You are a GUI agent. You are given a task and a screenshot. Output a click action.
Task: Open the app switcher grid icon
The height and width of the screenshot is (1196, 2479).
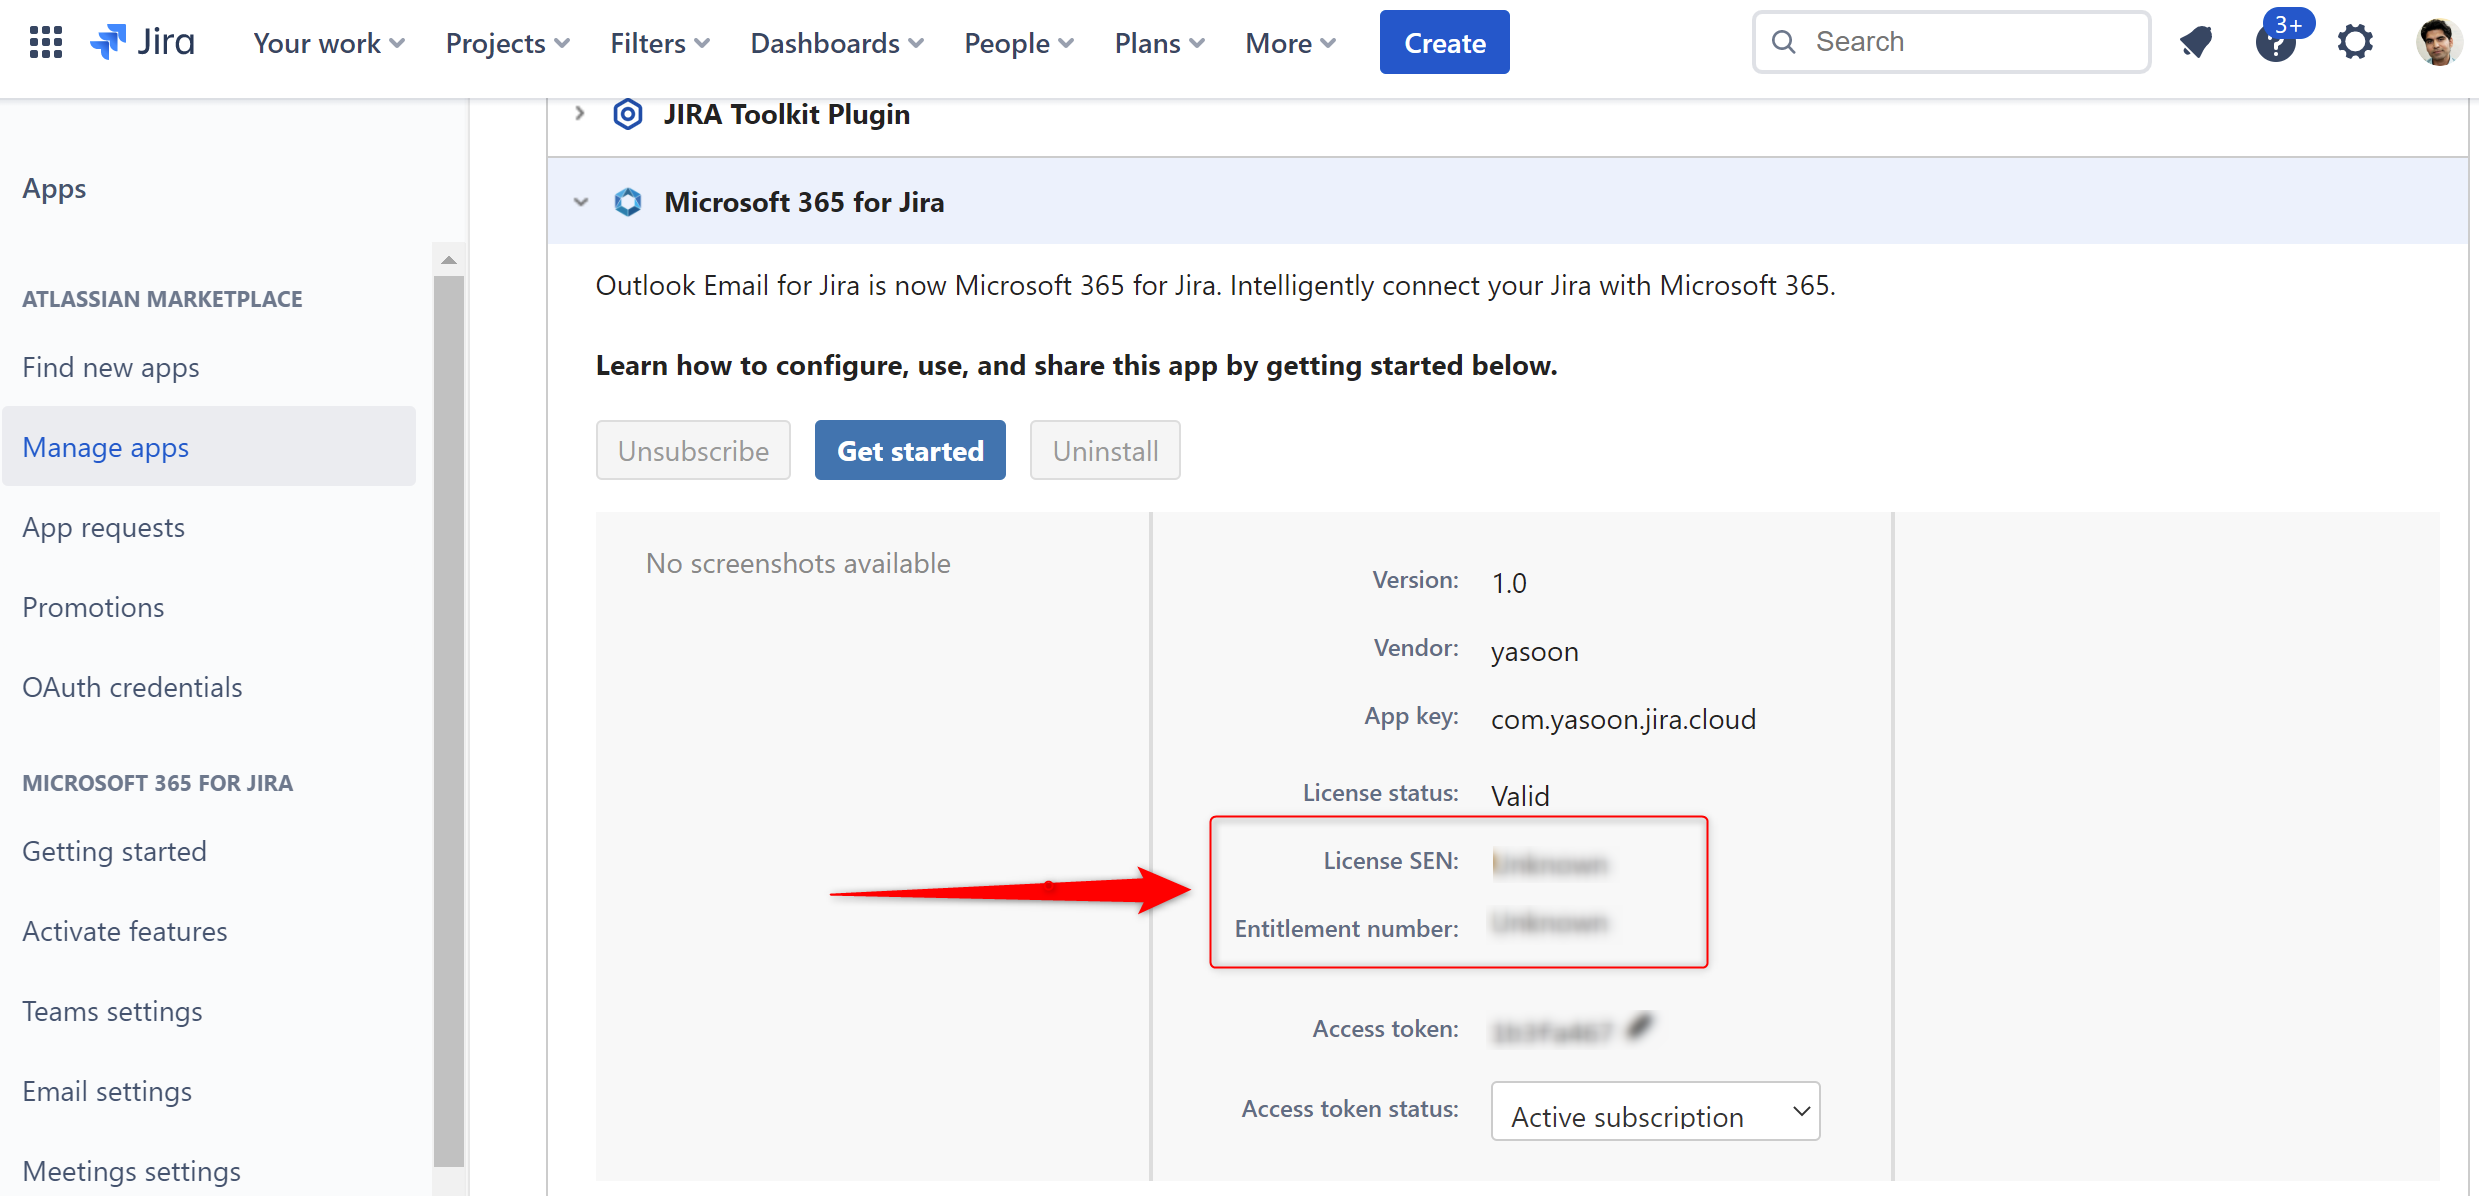coord(46,42)
